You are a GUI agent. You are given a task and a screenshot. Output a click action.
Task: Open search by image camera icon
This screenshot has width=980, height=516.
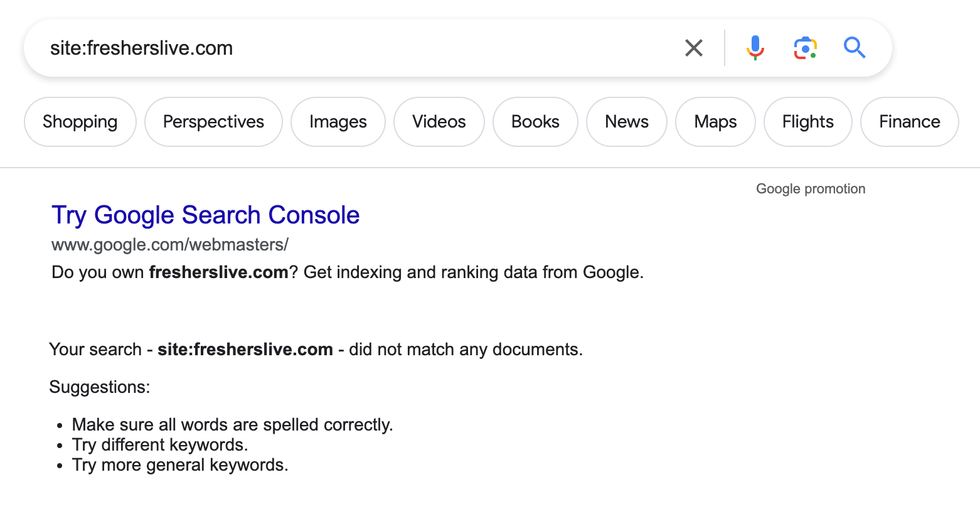tap(805, 48)
